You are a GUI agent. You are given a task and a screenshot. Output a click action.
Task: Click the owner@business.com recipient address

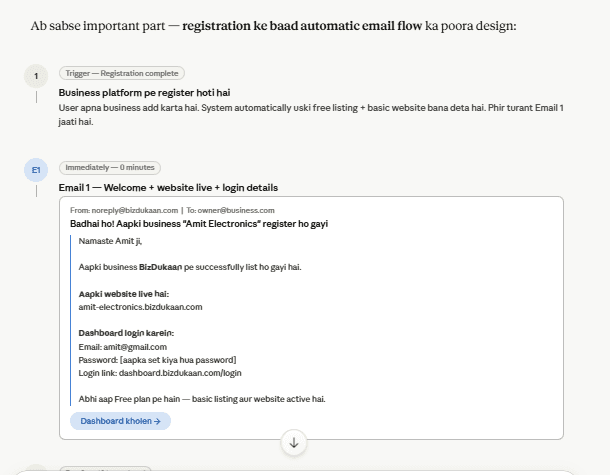point(236,210)
